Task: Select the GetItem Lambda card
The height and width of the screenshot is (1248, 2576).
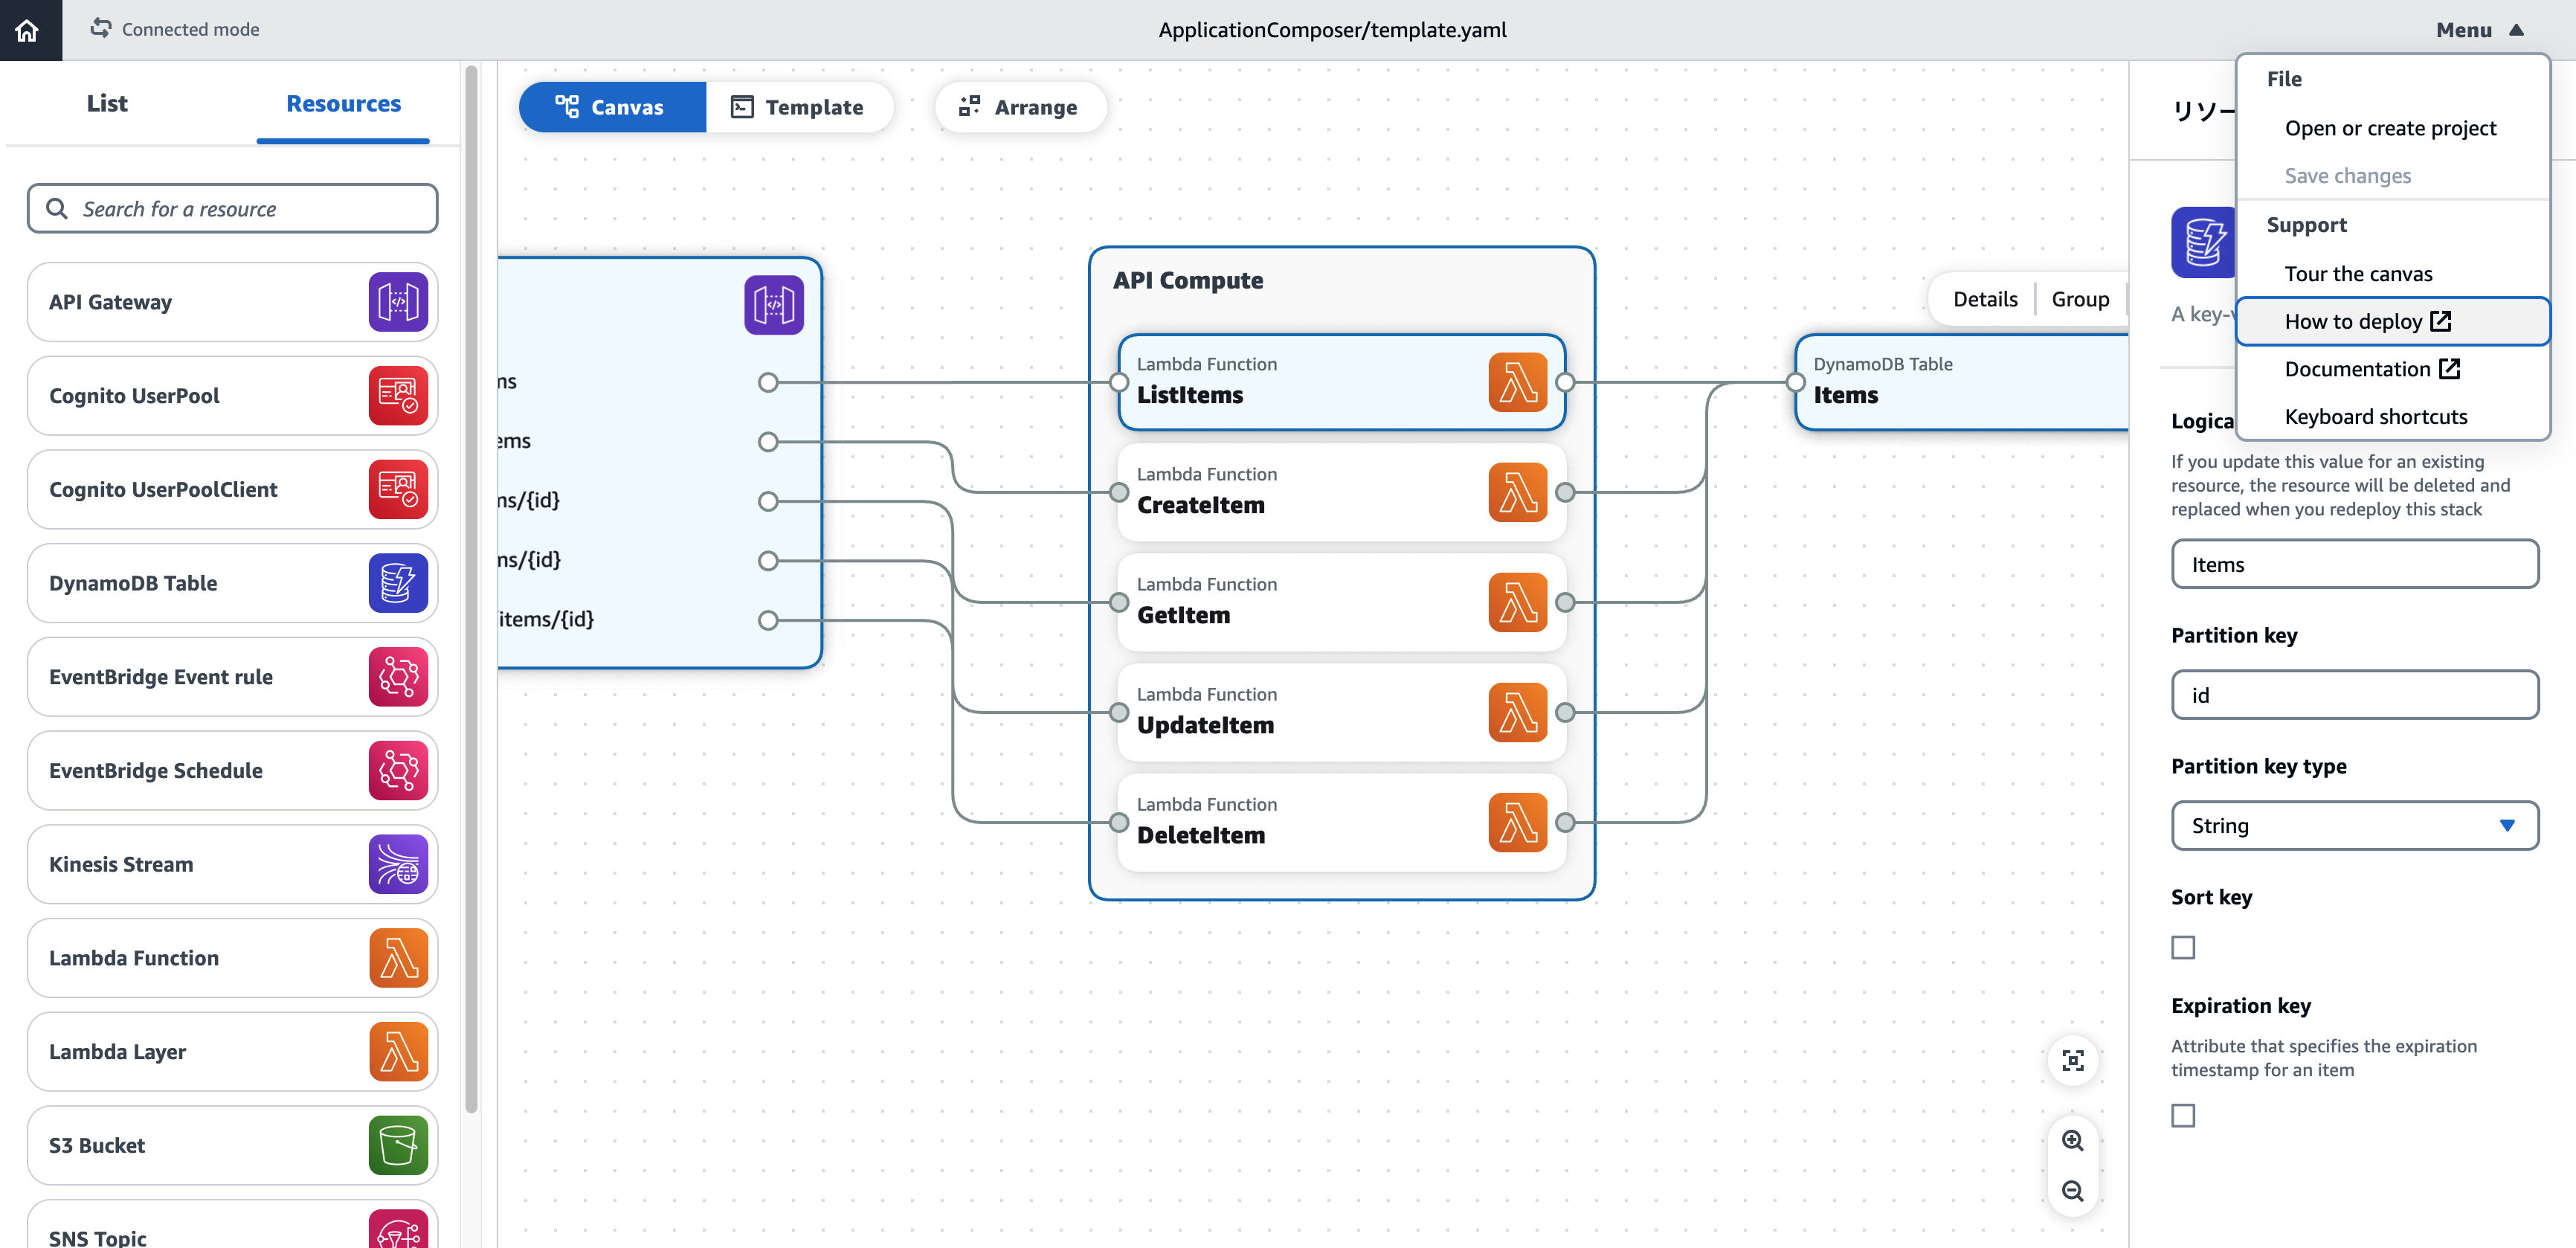Action: click(1342, 602)
